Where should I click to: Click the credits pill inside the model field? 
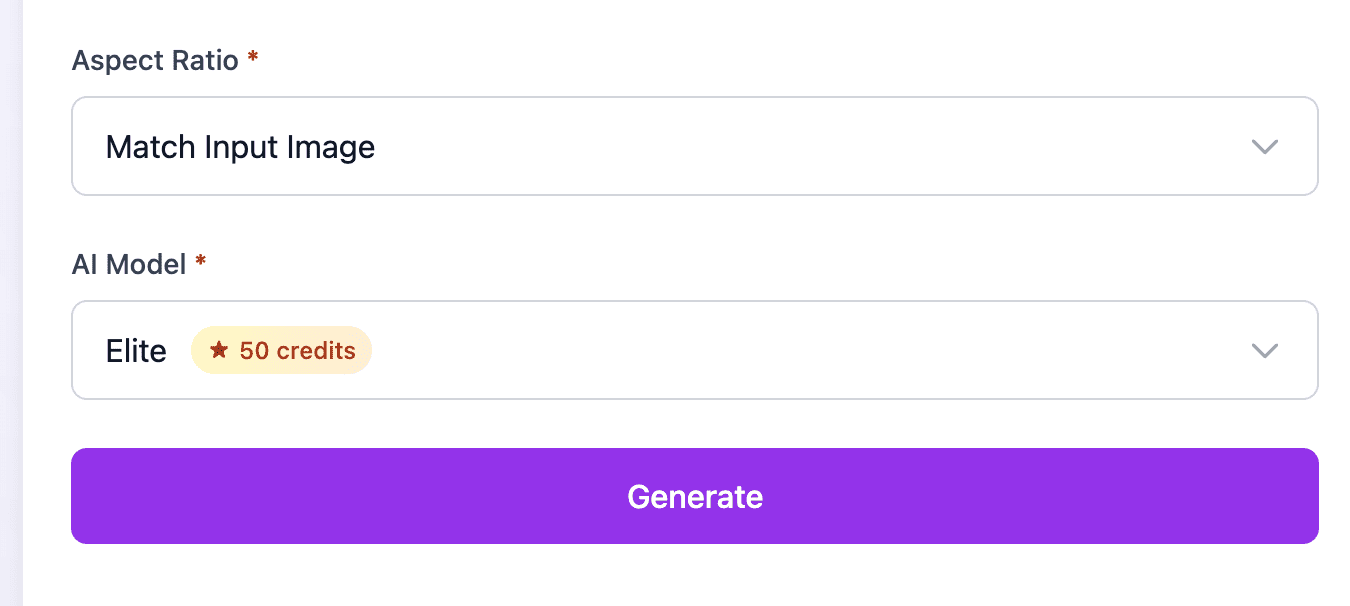(x=281, y=350)
